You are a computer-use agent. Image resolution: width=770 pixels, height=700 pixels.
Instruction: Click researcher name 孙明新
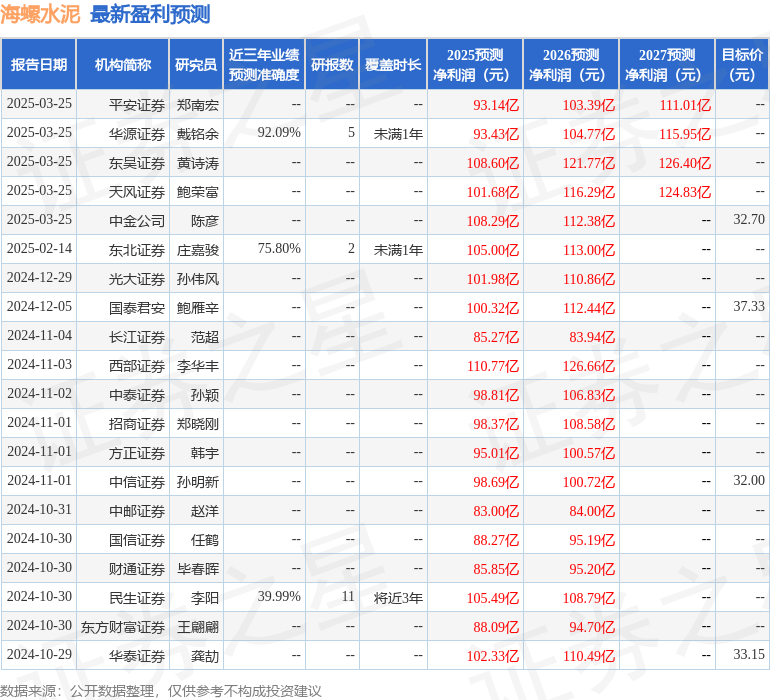coord(198,482)
